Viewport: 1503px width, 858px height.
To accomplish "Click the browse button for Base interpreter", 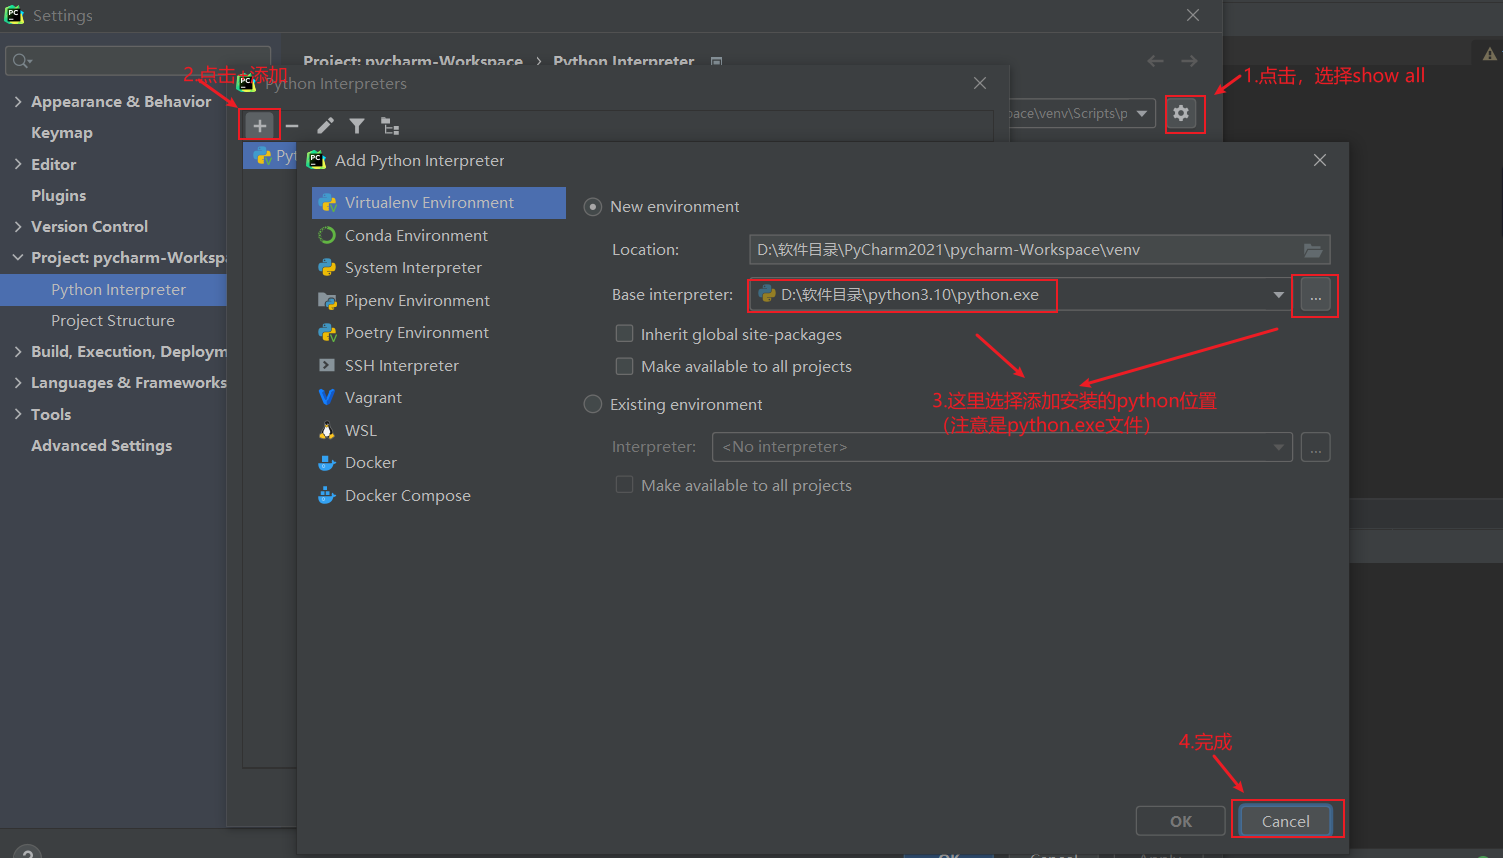I will click(x=1315, y=295).
